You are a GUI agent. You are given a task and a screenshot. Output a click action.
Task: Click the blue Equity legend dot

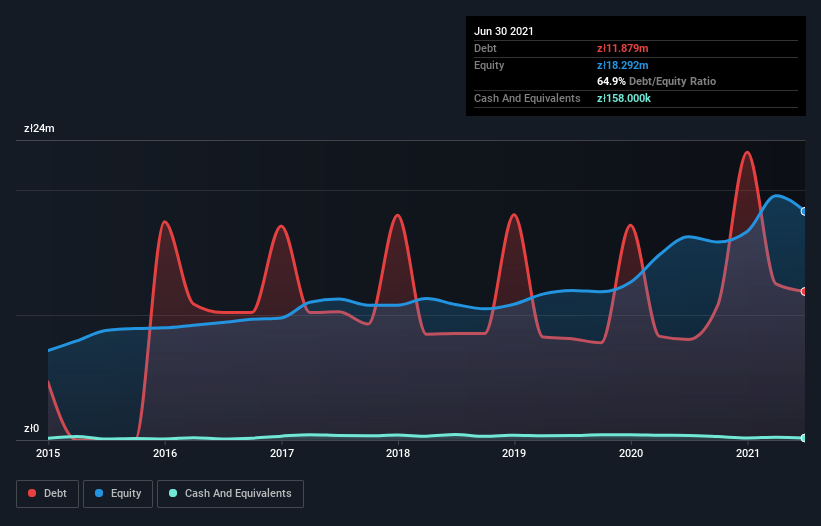pyautogui.click(x=99, y=493)
